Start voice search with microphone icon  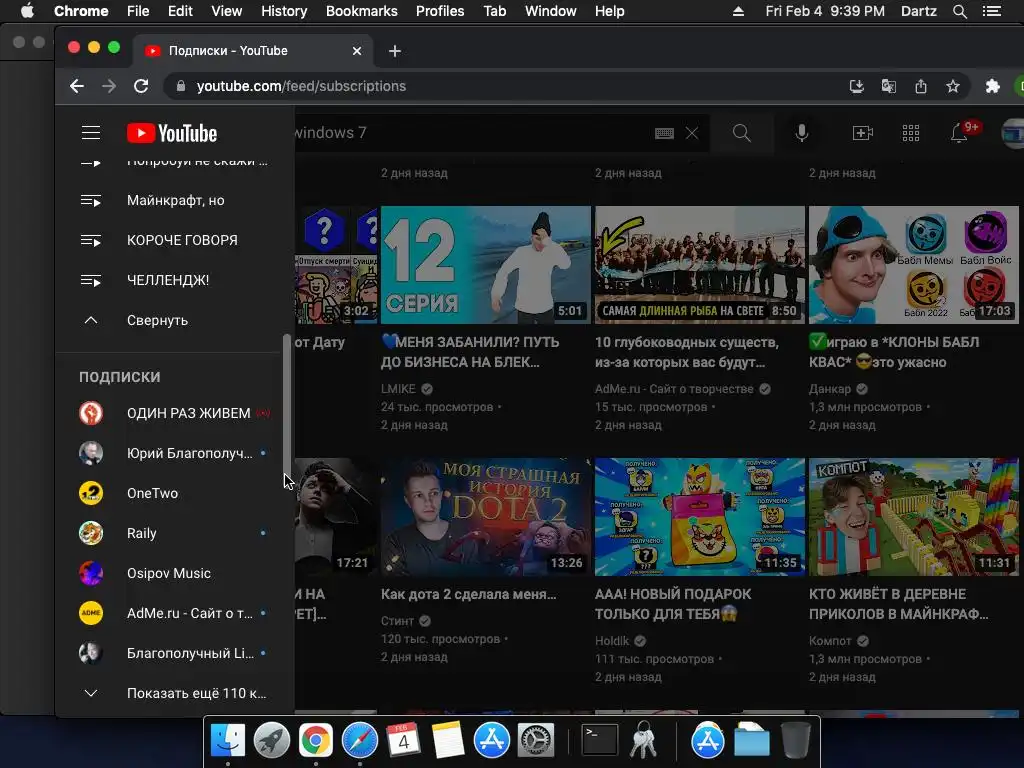(x=802, y=133)
